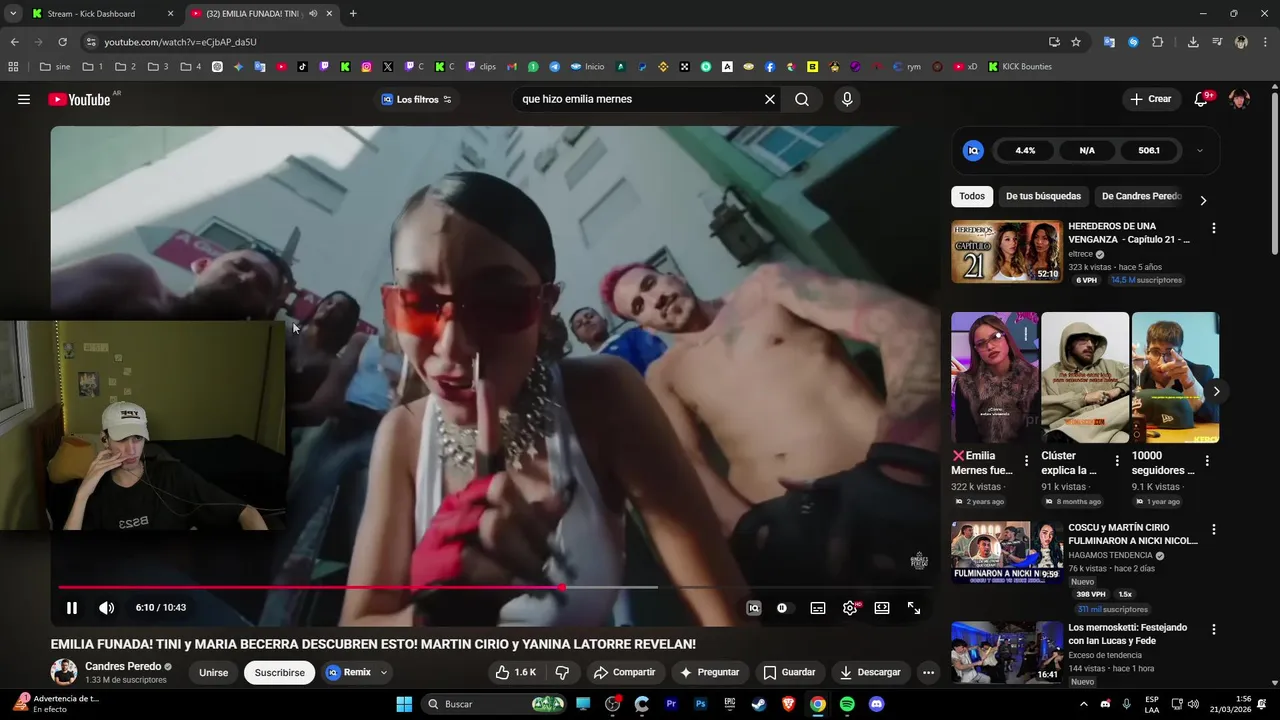Screen dimensions: 1280x720
Task: Open the 'Los mernosketti' video thumbnail
Action: tap(1007, 653)
